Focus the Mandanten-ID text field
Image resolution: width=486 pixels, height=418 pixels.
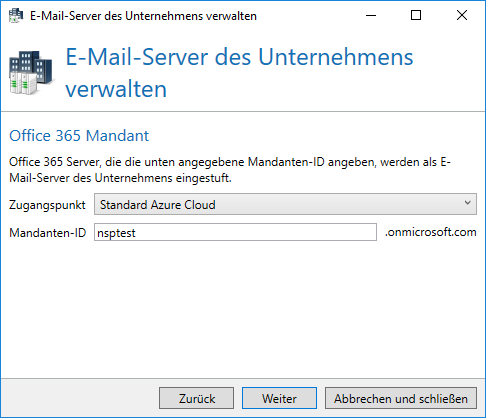235,232
